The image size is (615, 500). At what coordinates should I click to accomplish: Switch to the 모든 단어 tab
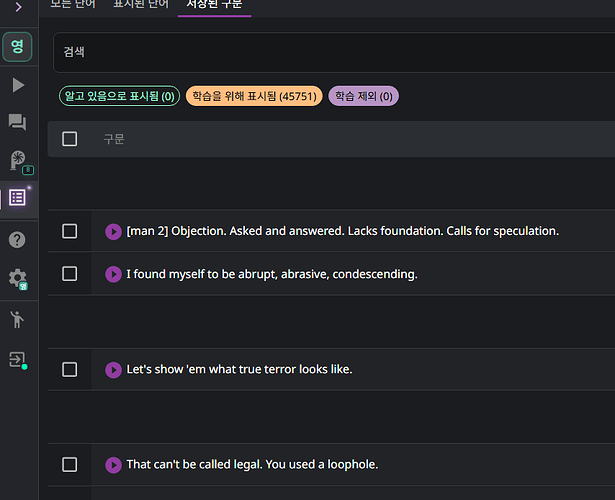pos(74,4)
